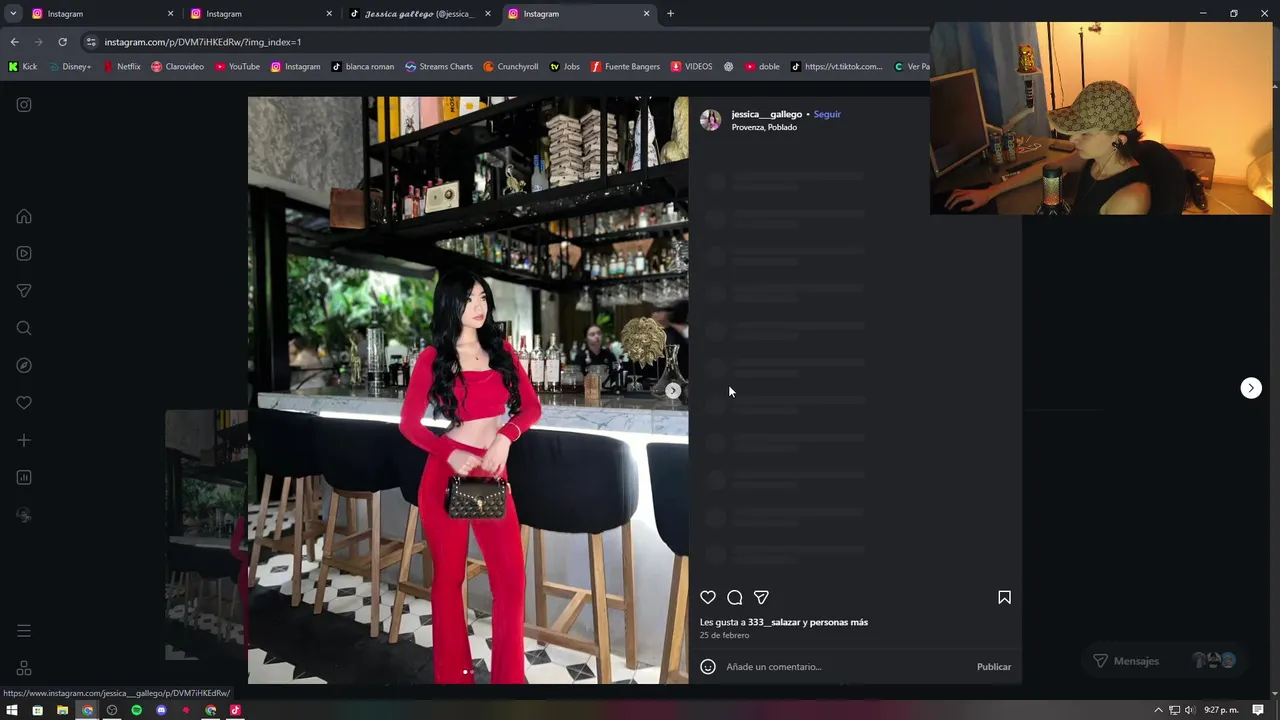
Task: Open jessica__gallego profile picture
Action: (x=710, y=120)
